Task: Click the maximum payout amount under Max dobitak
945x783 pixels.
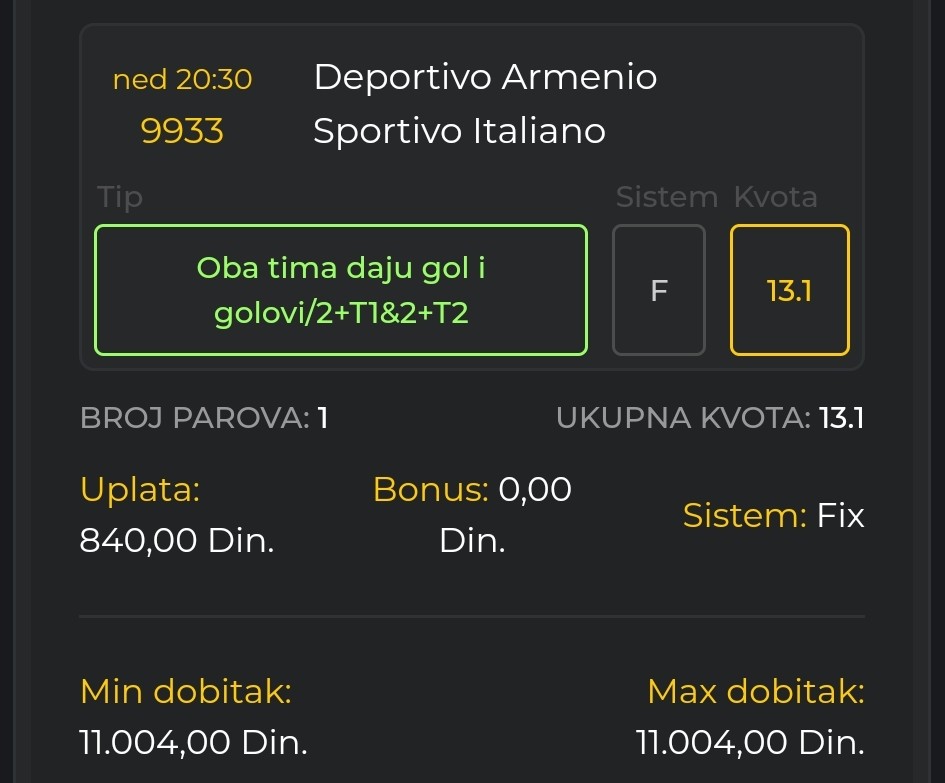Action: point(749,743)
